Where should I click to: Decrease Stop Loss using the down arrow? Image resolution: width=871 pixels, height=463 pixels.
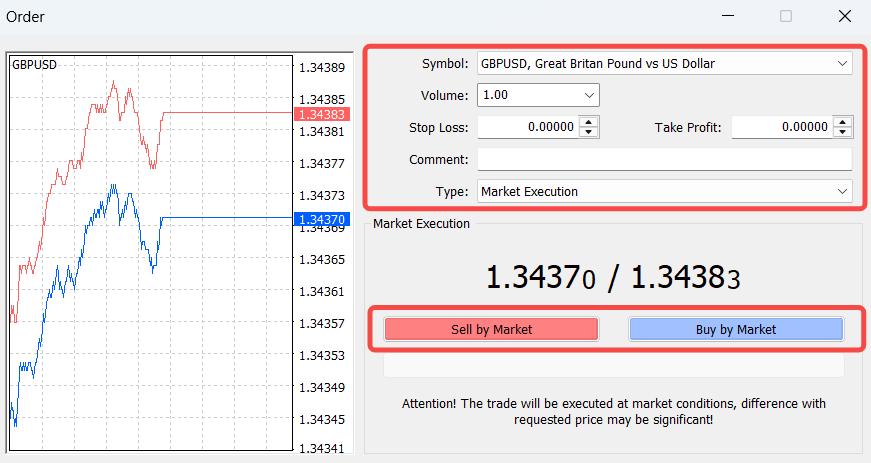[x=589, y=132]
